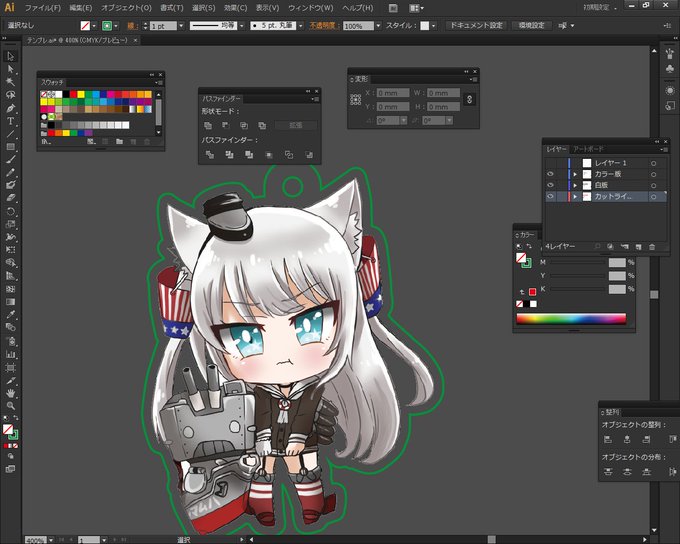Expand the カットライ layer
680x544 pixels.
click(x=575, y=197)
